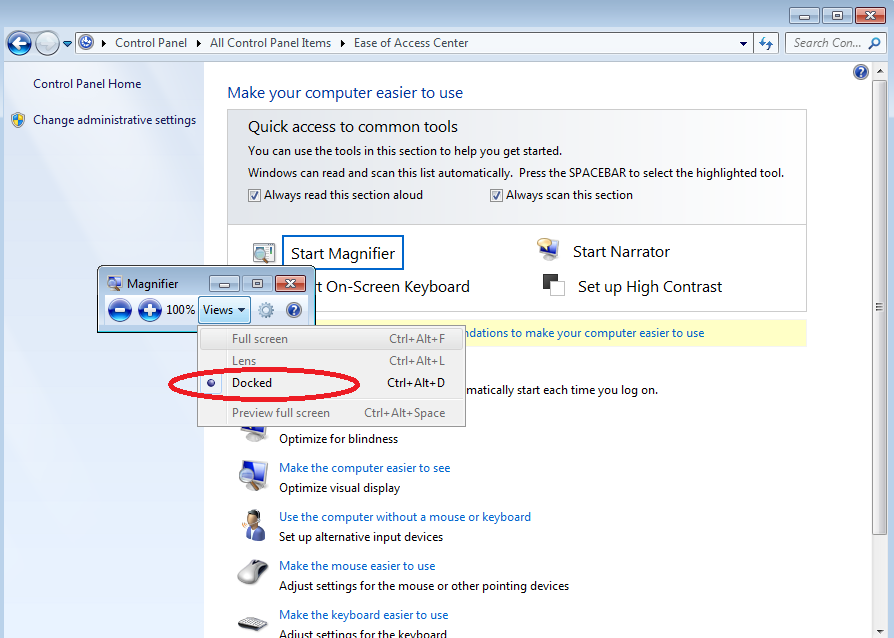Click the Make your computer easier heading
Image resolution: width=894 pixels, height=638 pixels.
[x=345, y=93]
